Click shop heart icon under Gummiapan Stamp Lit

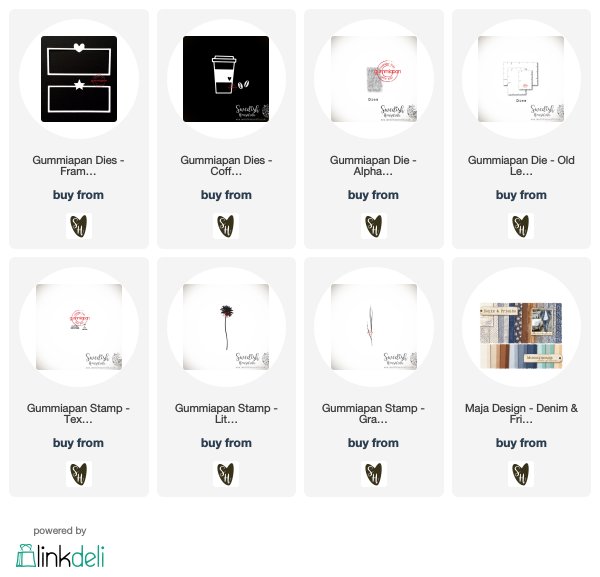coord(226,474)
